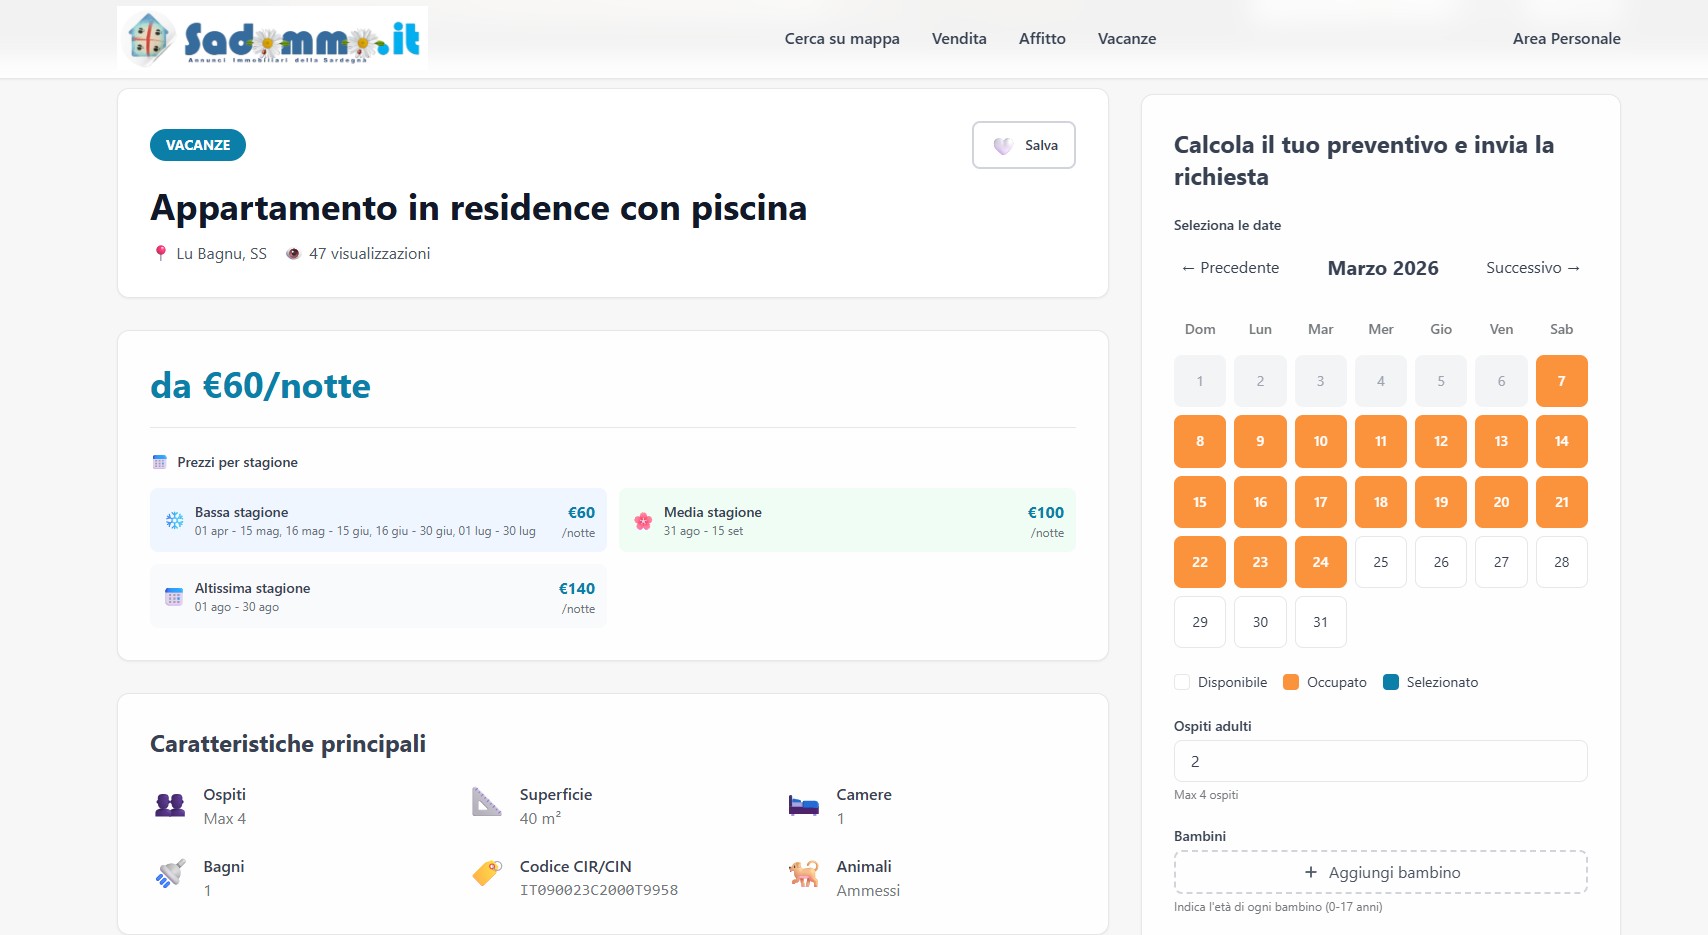Select available day 26 in calendar
This screenshot has width=1708, height=935.
coord(1441,562)
